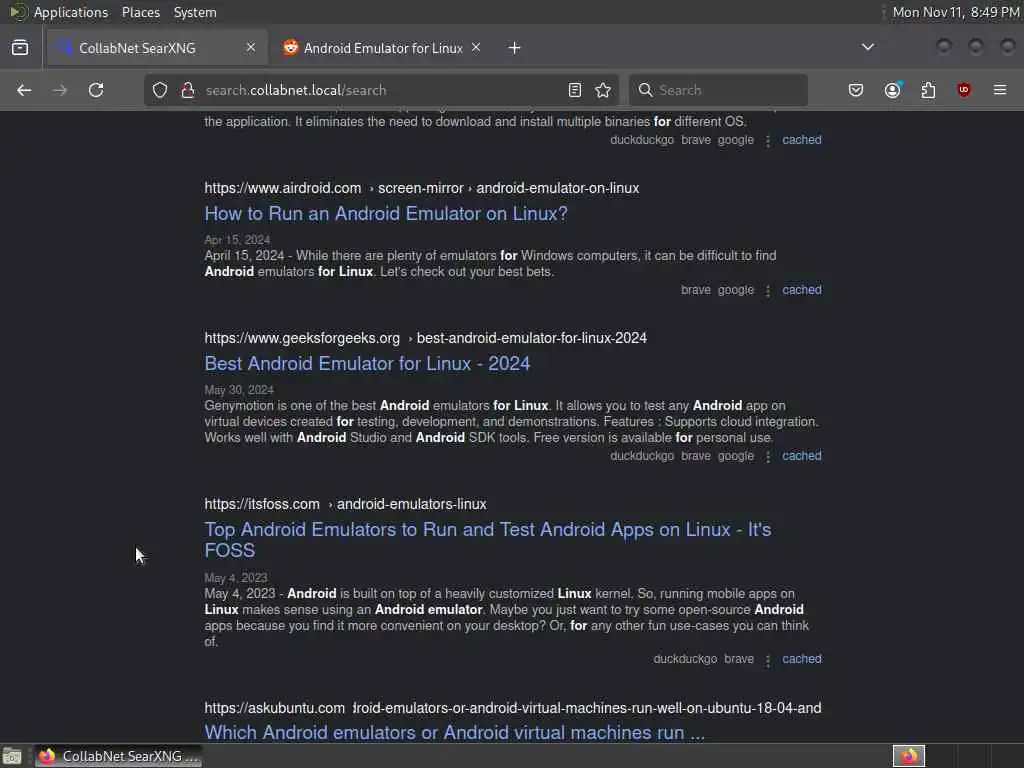Click google engine label on geeksforgeeks result
Image resolution: width=1024 pixels, height=768 pixels.
coord(735,456)
